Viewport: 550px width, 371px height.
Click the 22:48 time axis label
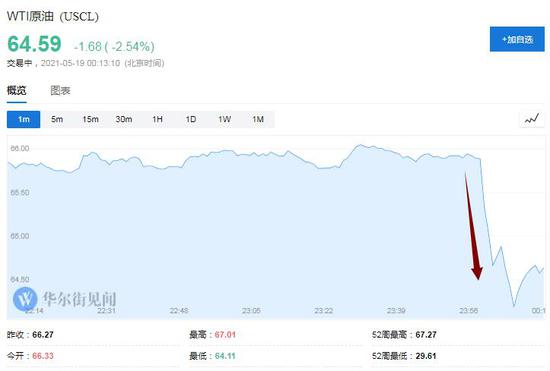(x=179, y=311)
